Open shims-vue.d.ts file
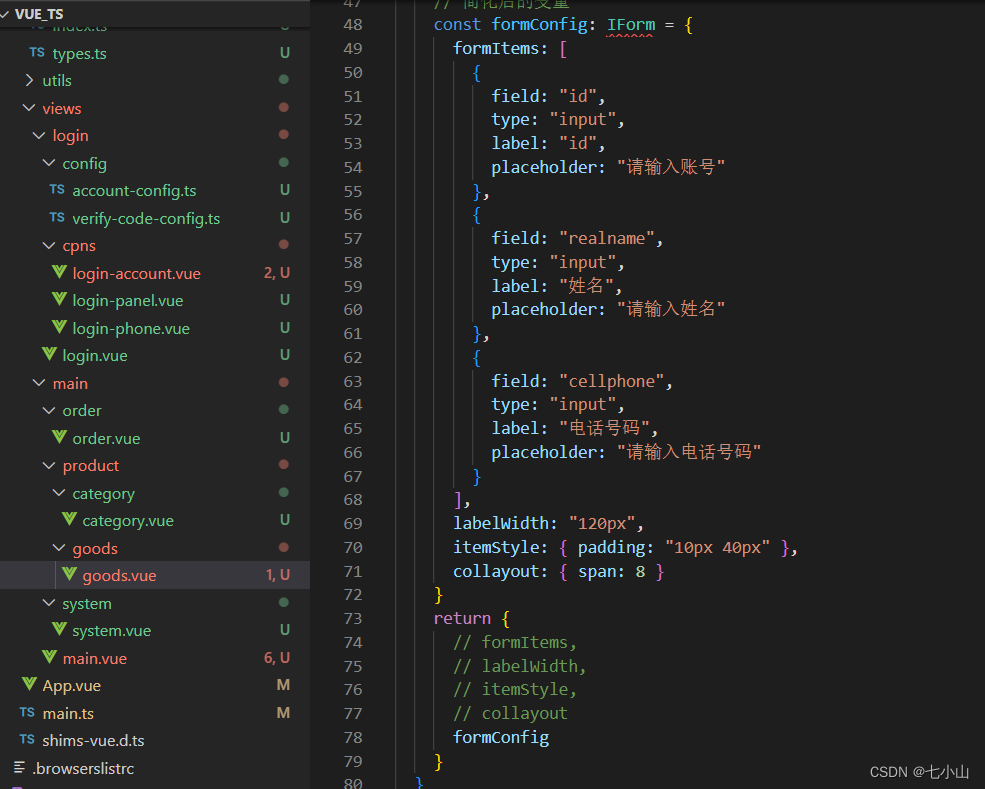Image resolution: width=985 pixels, height=789 pixels. coord(93,740)
